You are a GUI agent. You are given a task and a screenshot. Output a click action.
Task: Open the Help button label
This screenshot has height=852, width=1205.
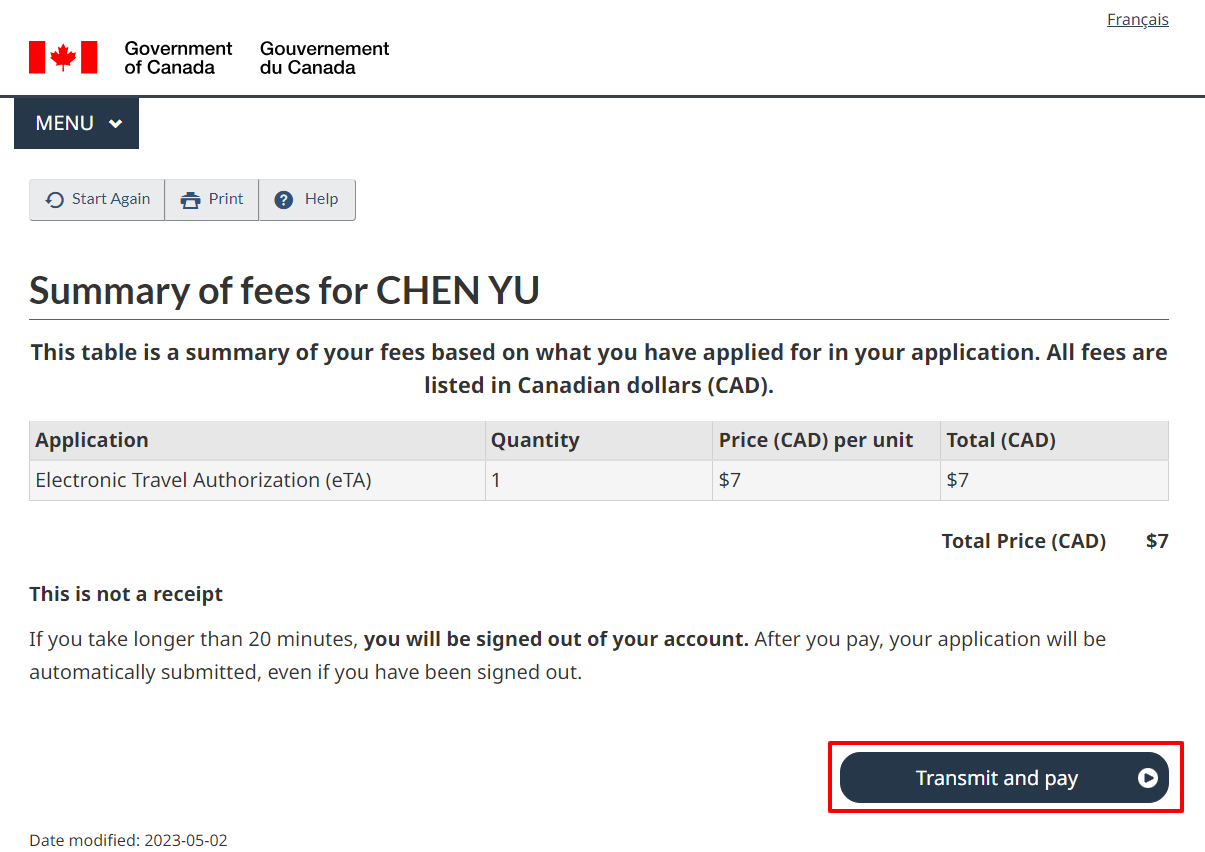tap(322, 199)
